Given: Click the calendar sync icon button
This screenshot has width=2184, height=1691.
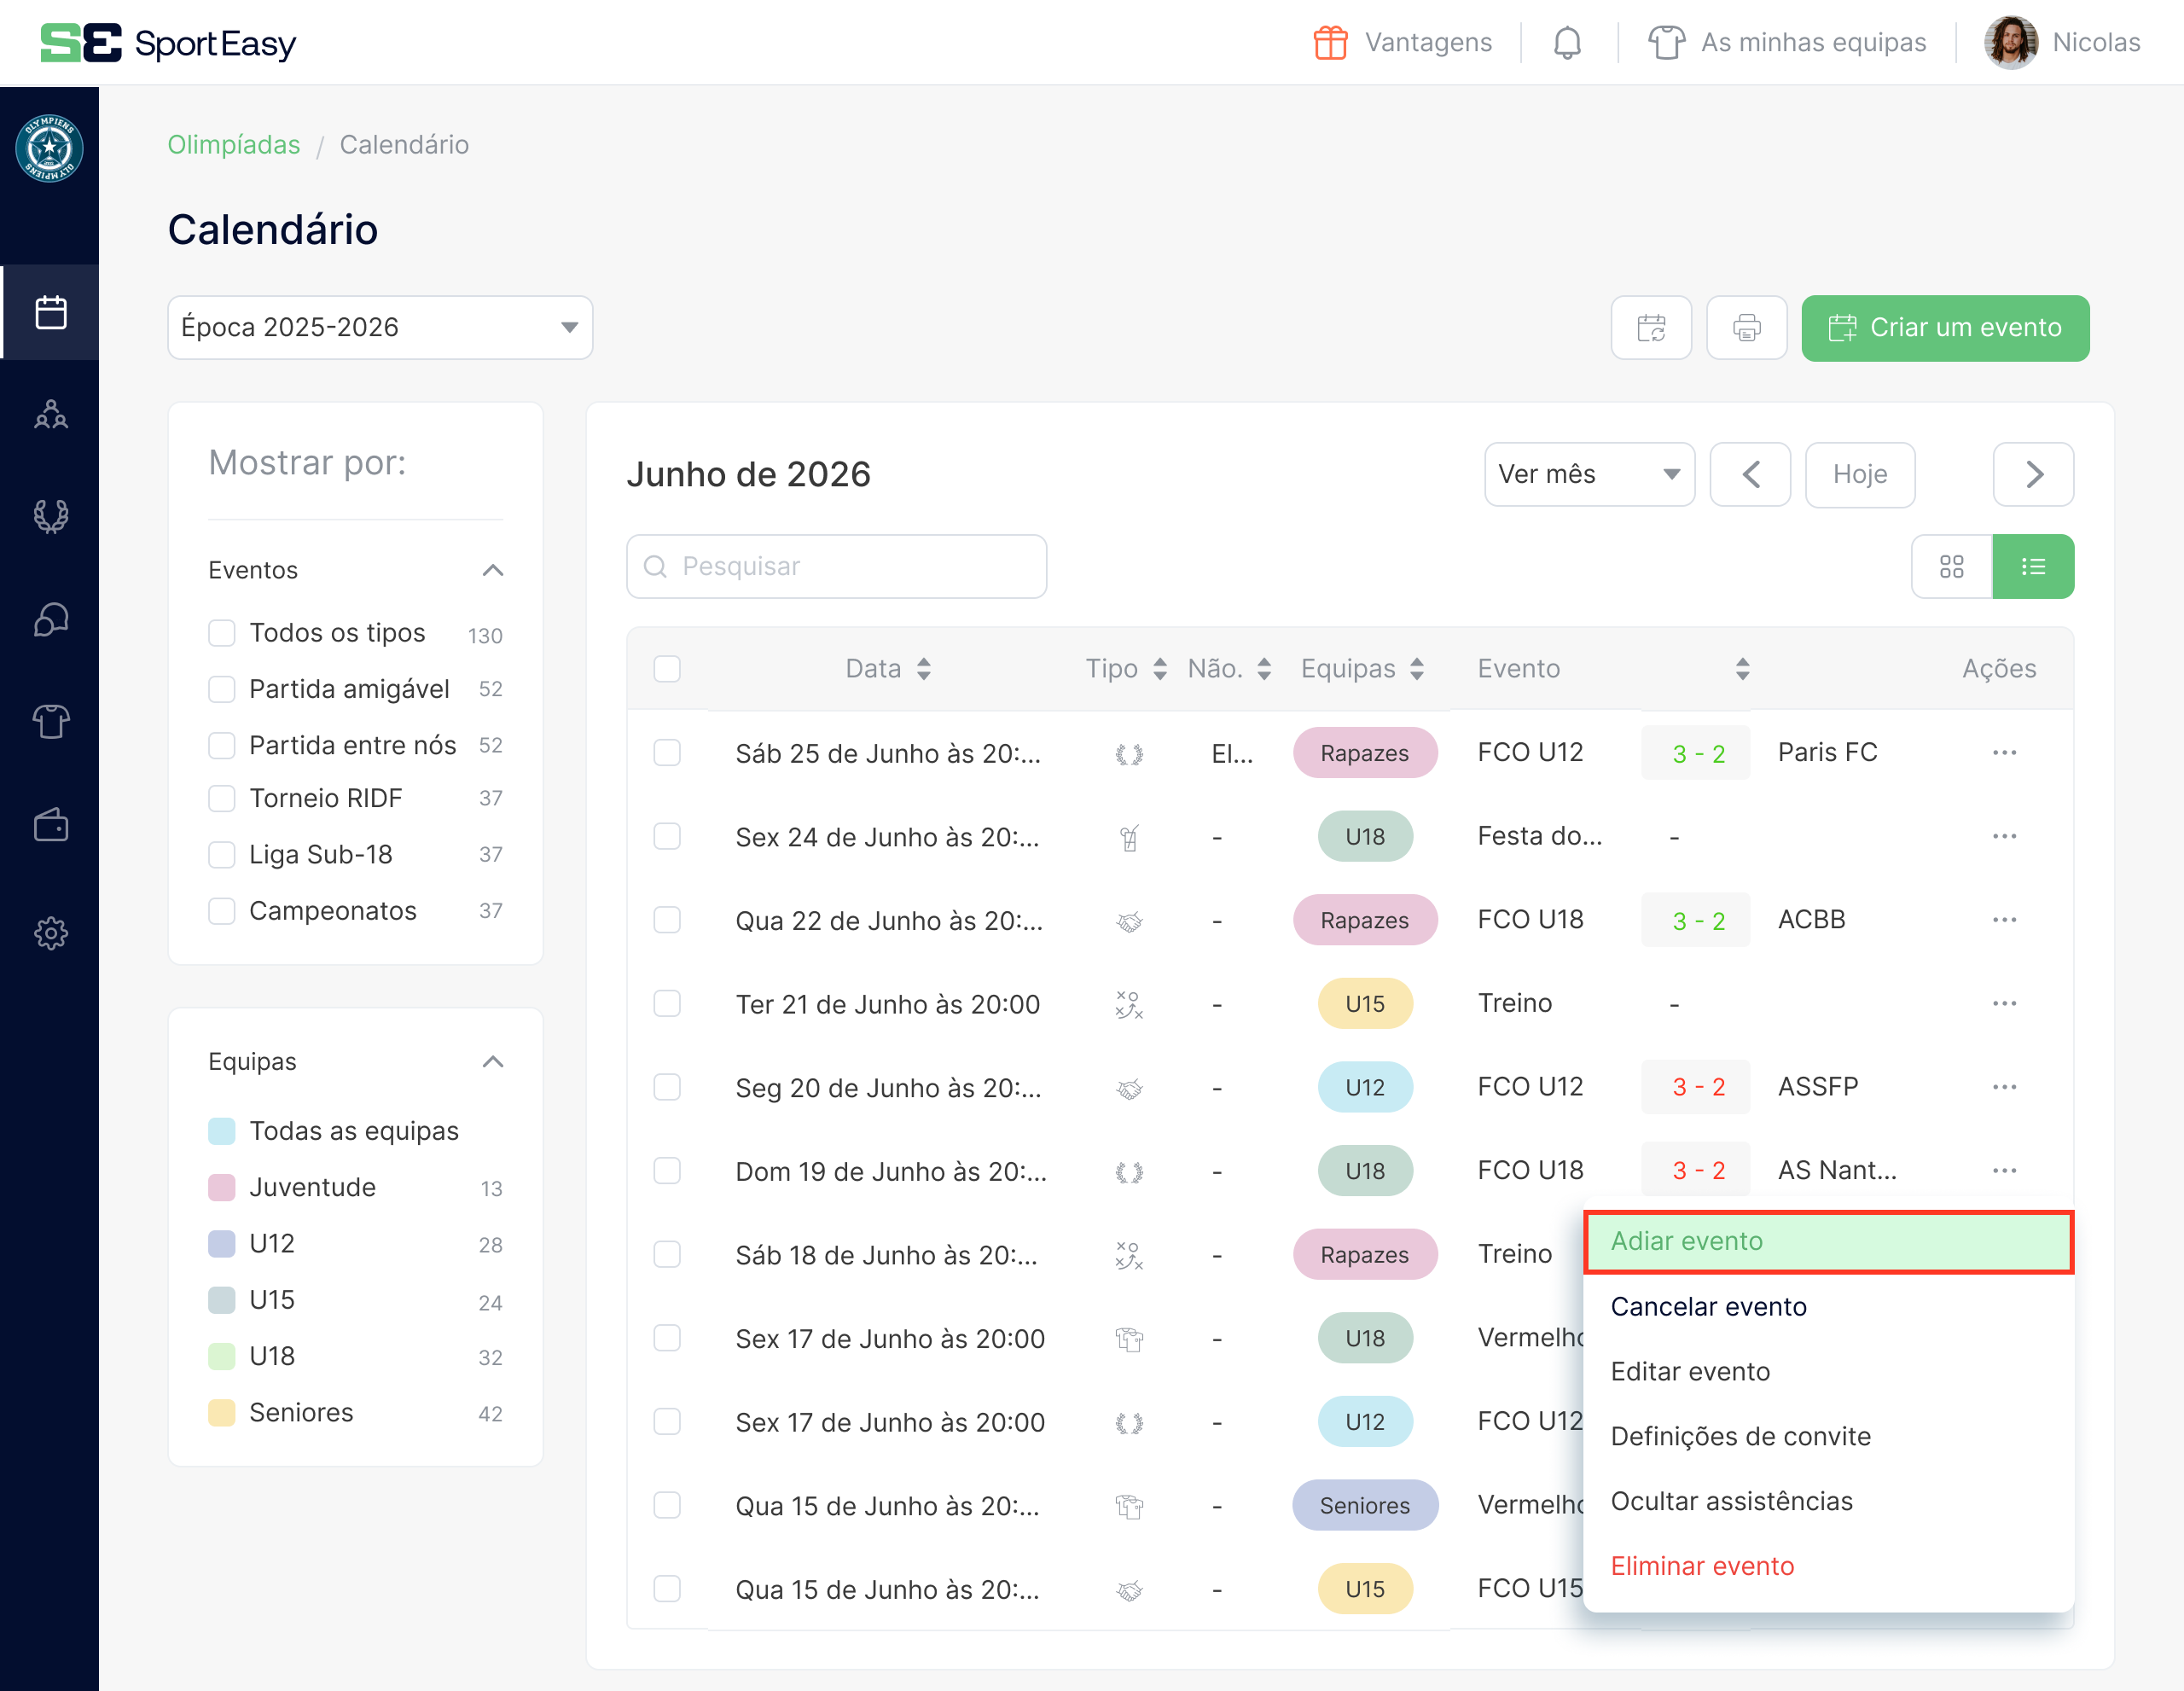Looking at the screenshot, I should click(x=1651, y=327).
